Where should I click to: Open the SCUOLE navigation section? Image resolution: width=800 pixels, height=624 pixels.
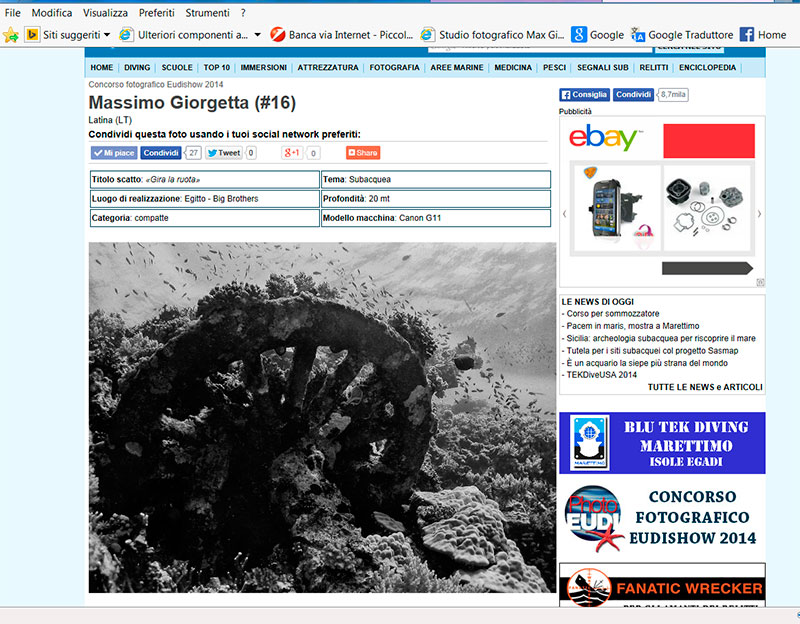(x=177, y=67)
